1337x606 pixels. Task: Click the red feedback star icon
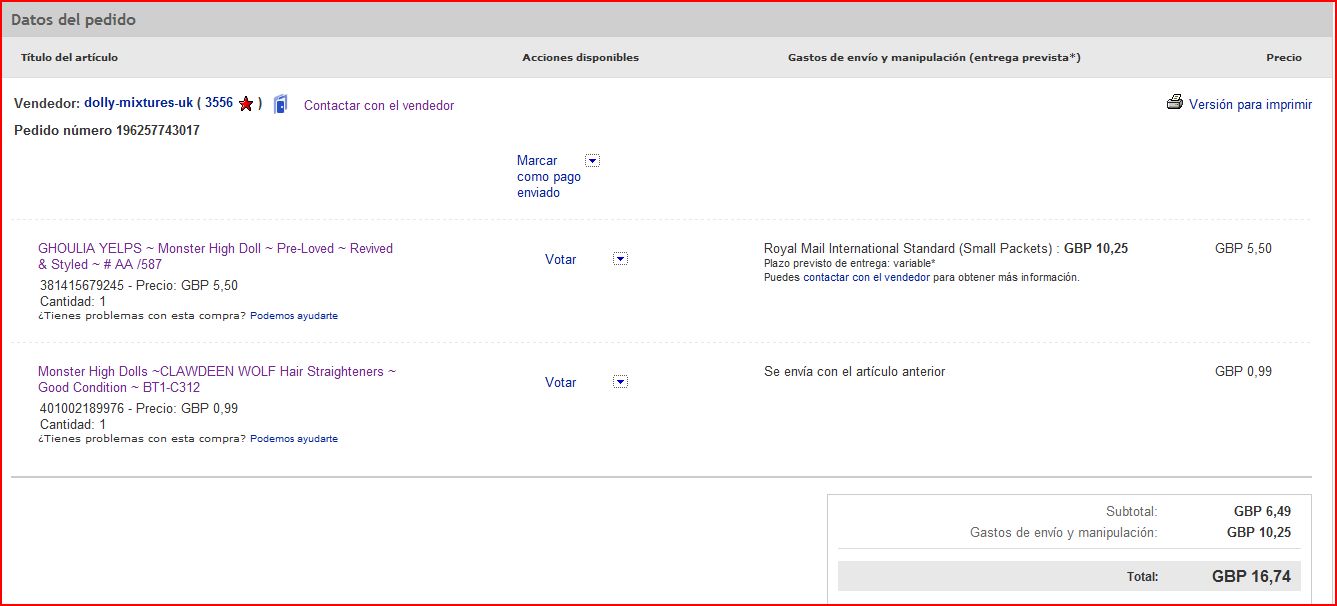tap(246, 104)
